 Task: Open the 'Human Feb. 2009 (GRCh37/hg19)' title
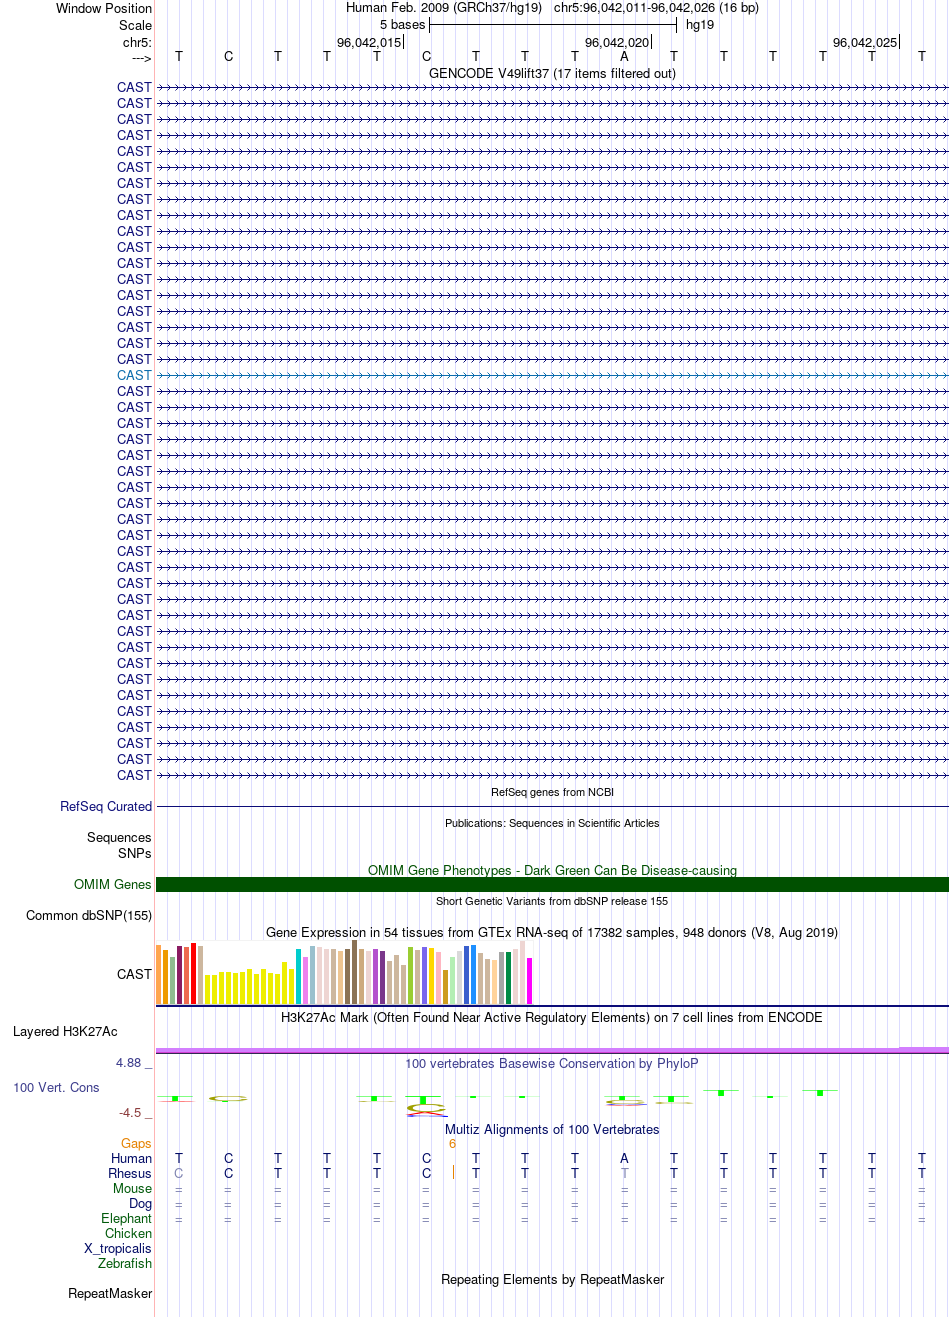click(x=444, y=8)
